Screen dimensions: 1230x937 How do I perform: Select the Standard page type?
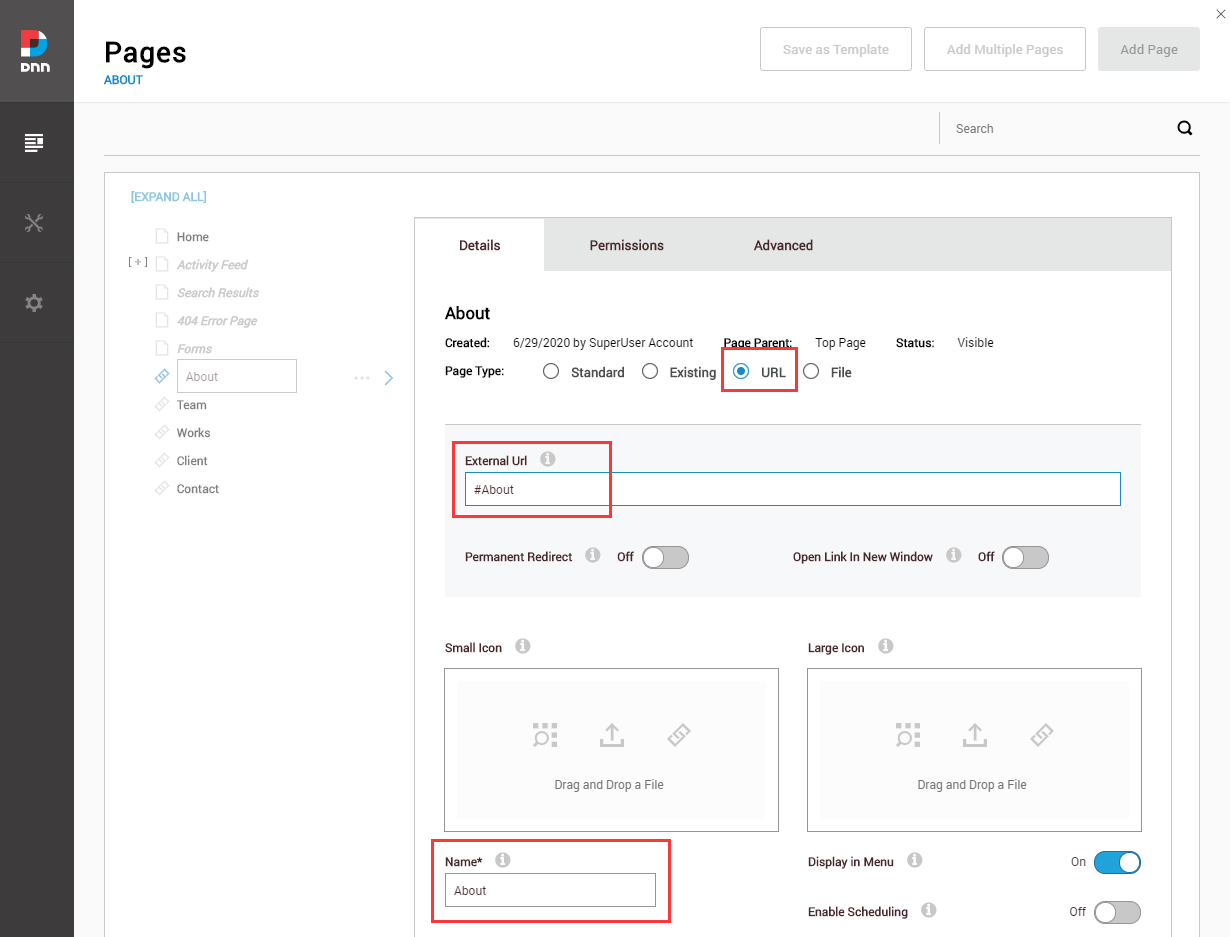(551, 371)
